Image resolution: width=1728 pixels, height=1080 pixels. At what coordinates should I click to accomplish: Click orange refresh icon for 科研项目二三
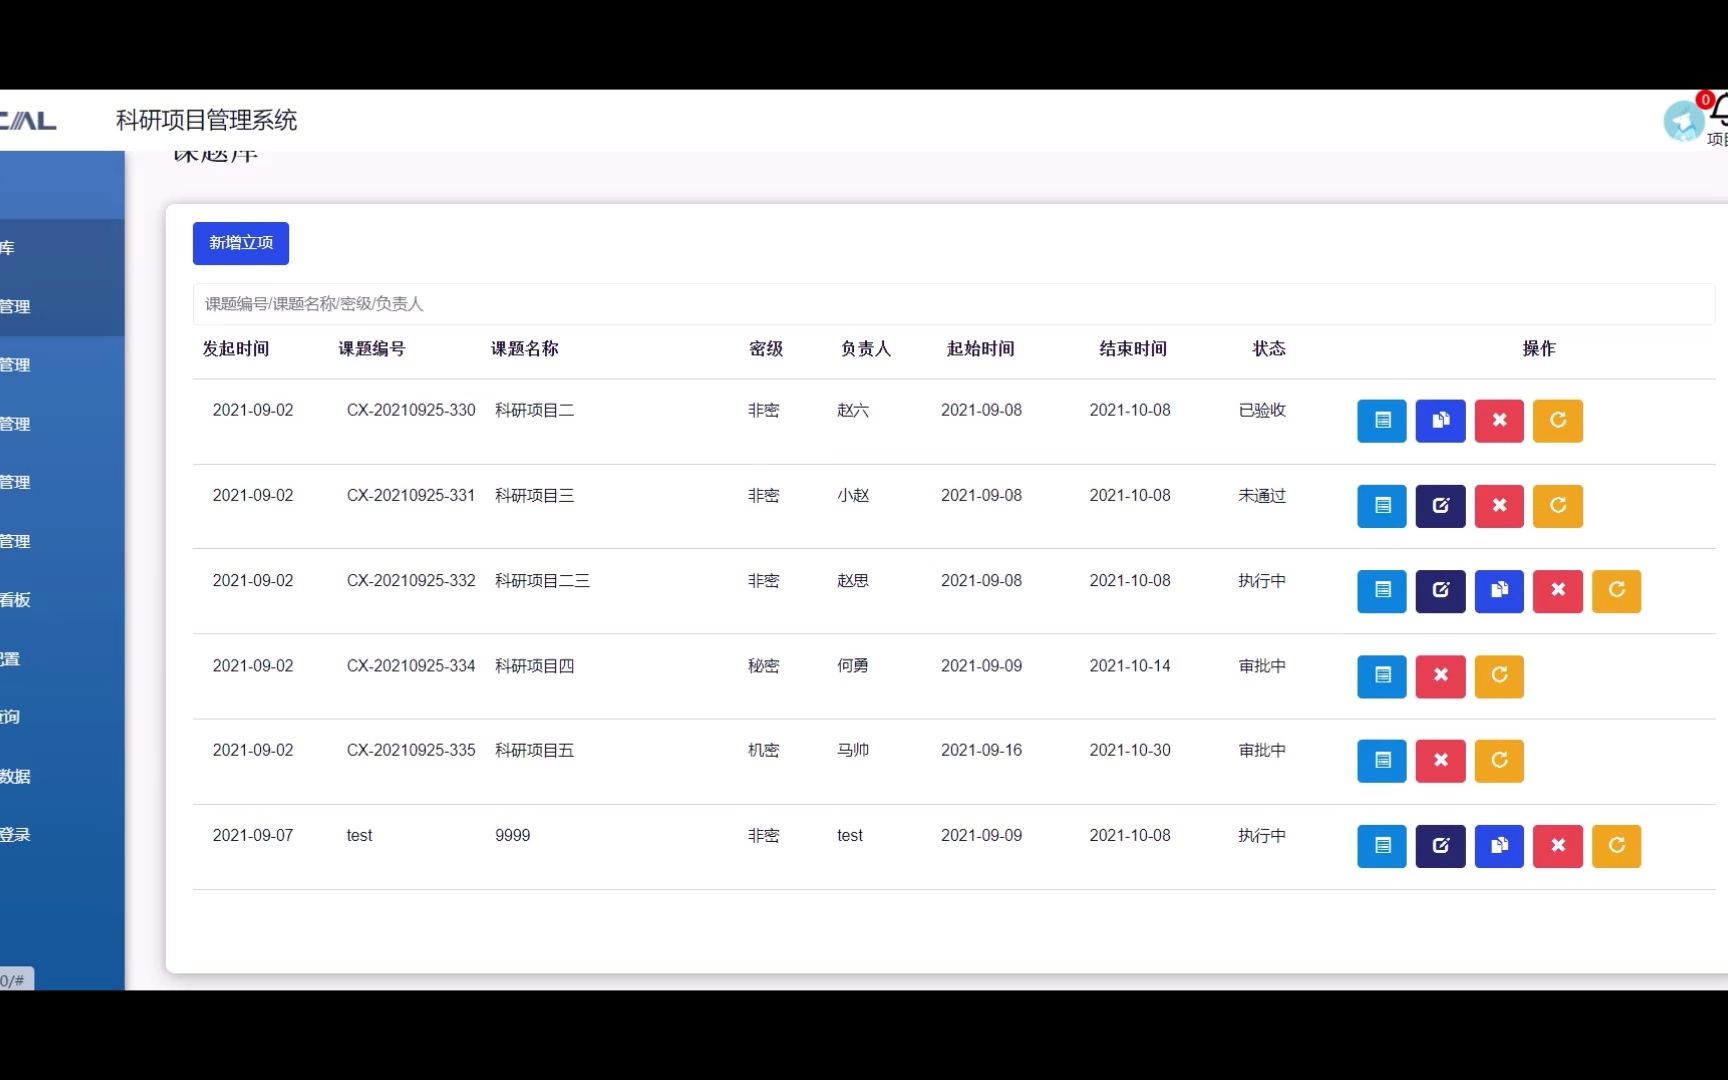point(1616,591)
